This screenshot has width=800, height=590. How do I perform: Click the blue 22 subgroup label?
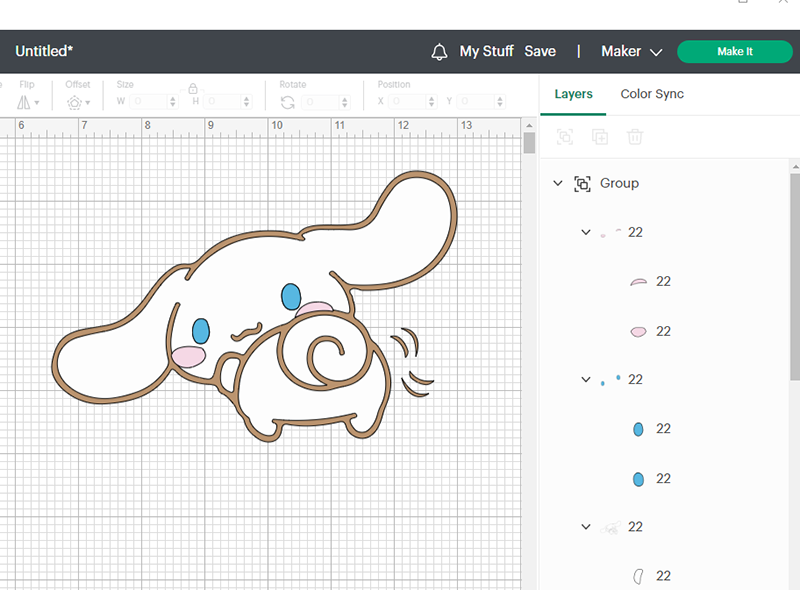pos(635,379)
